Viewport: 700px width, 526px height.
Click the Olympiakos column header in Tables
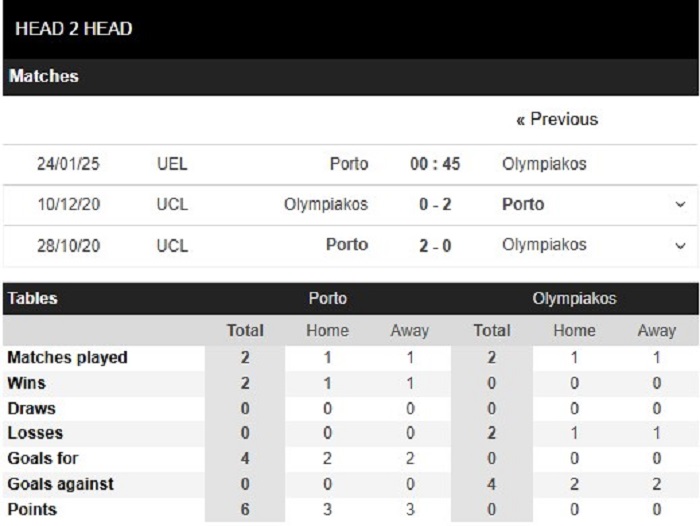pyautogui.click(x=574, y=298)
